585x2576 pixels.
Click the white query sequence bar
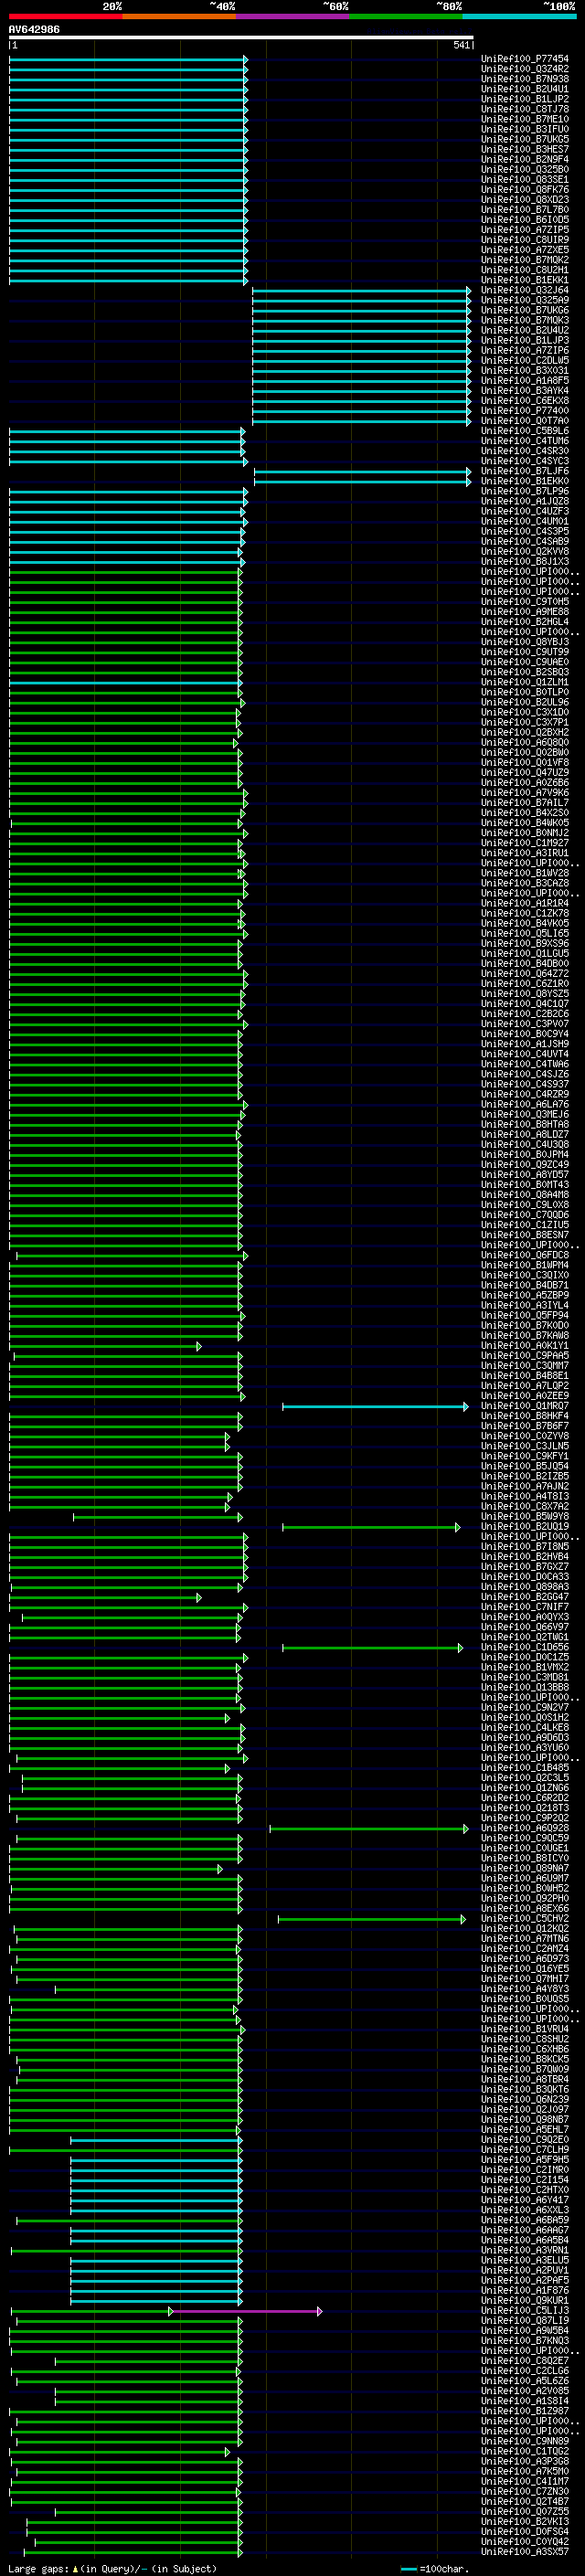[x=241, y=37]
